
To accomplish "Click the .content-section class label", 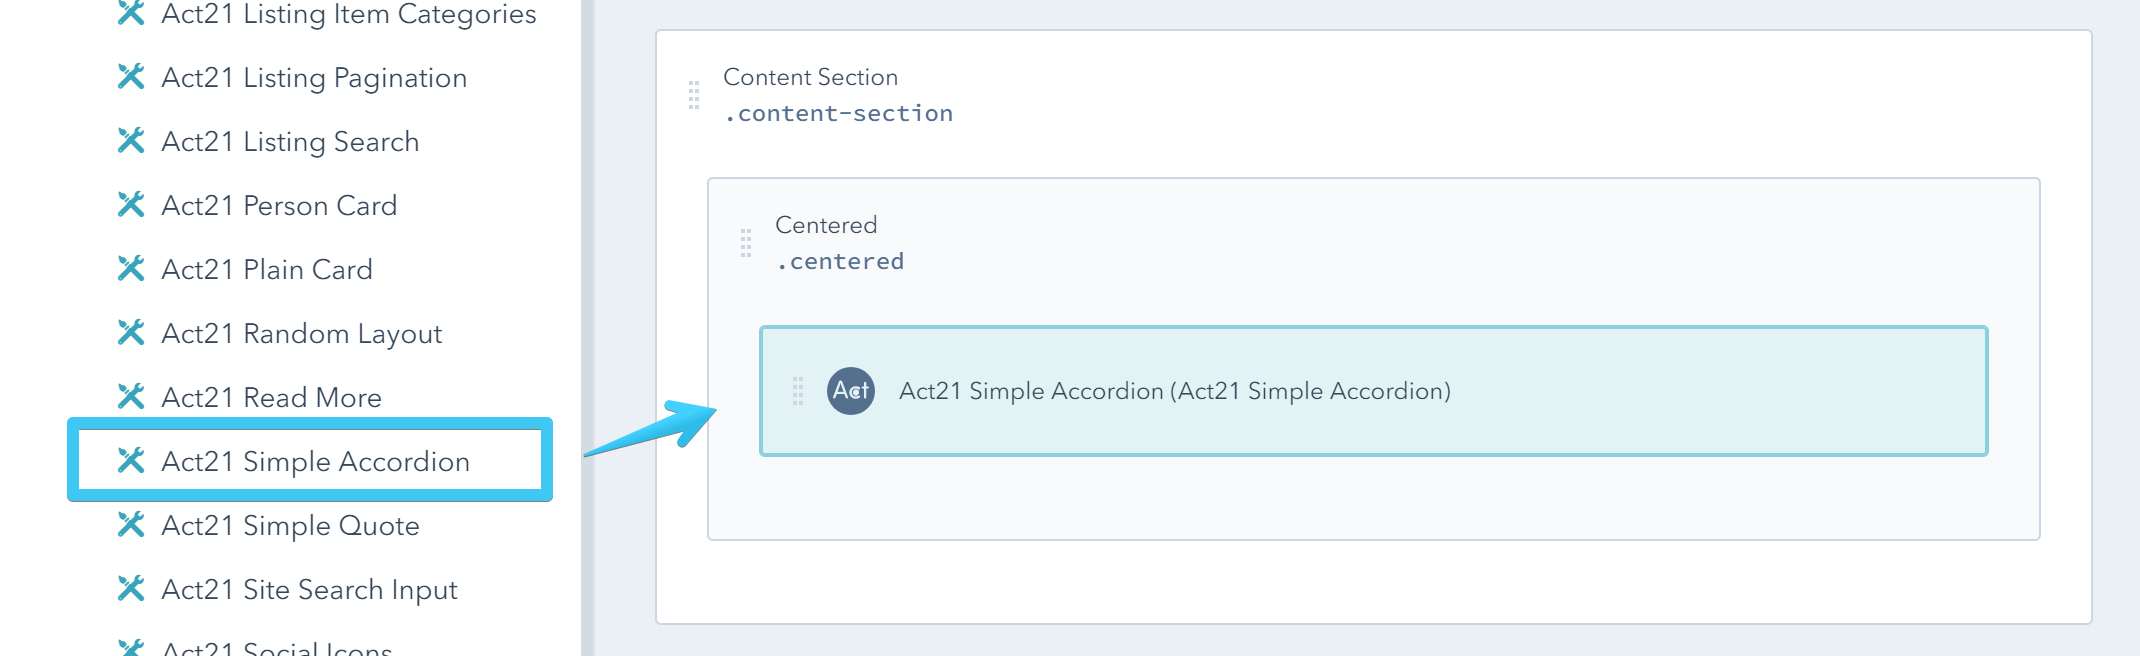I will [838, 112].
